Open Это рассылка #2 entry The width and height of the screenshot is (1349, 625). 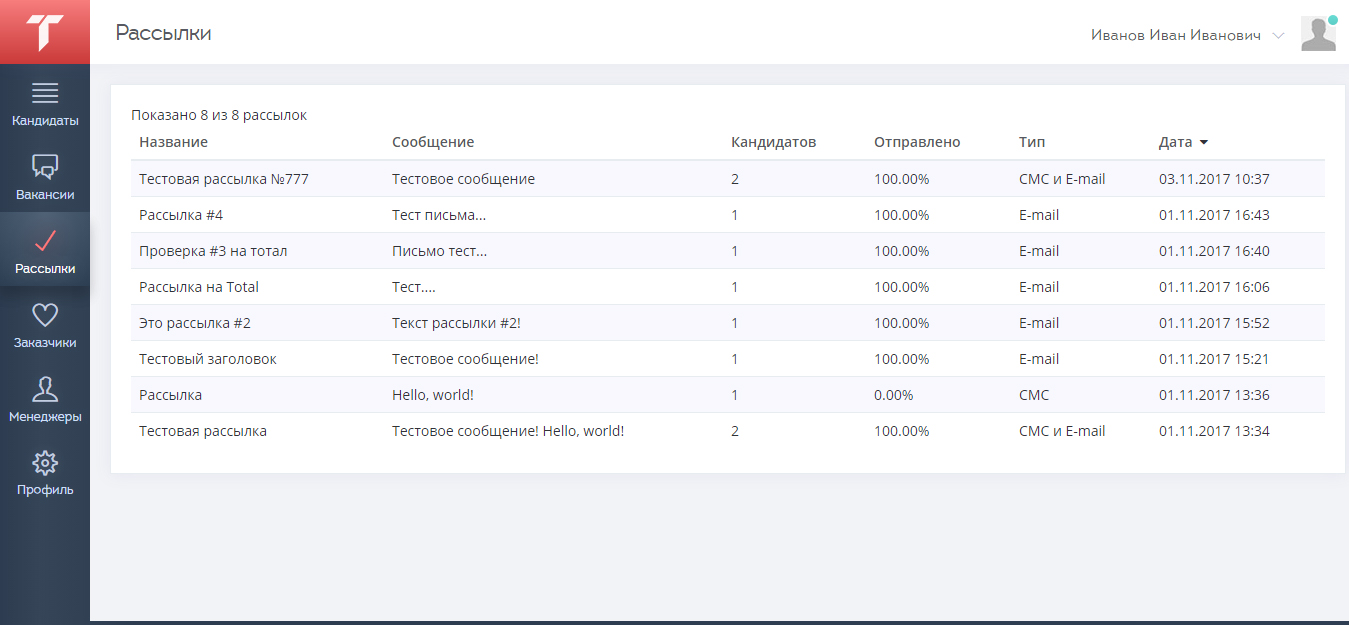click(195, 323)
